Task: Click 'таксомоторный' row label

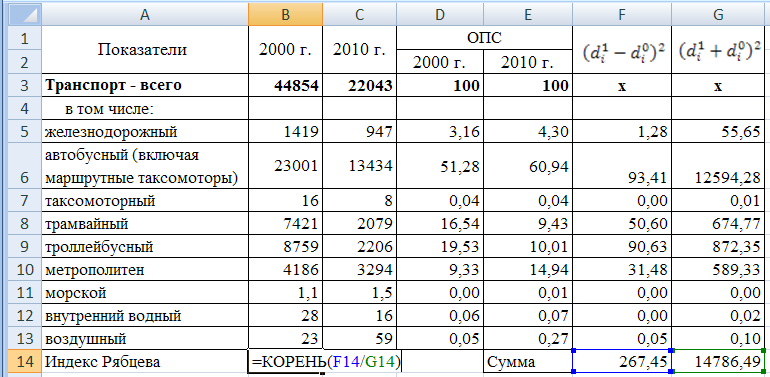Action: 144,200
